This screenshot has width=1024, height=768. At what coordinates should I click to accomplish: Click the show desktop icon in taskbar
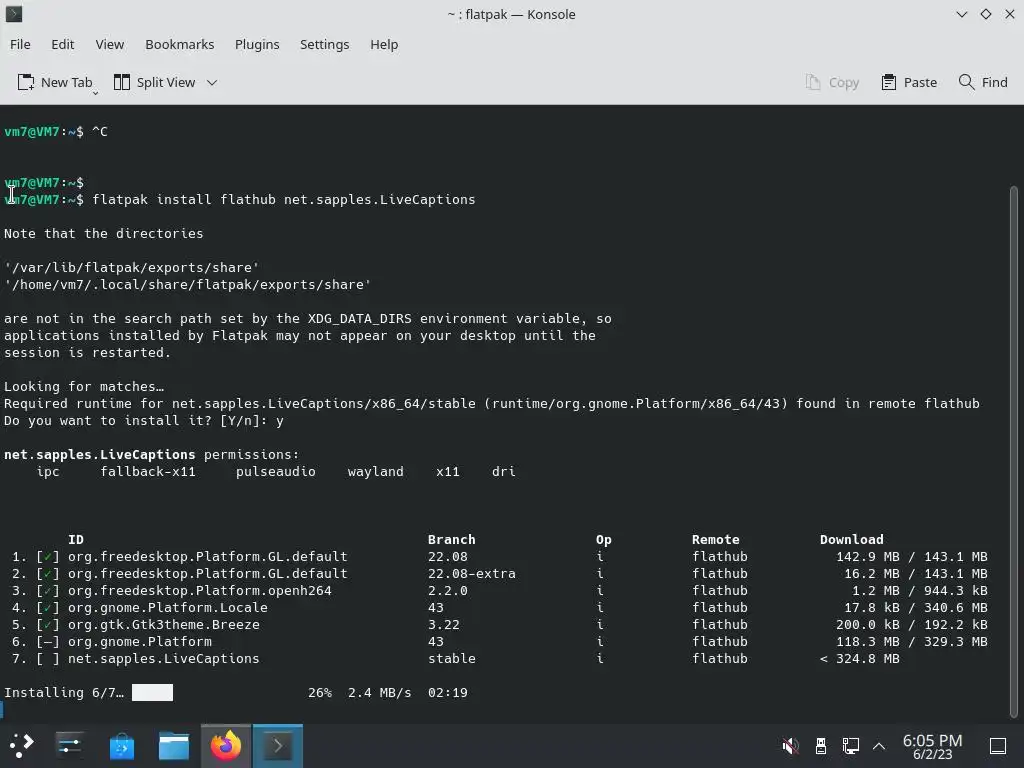click(997, 745)
